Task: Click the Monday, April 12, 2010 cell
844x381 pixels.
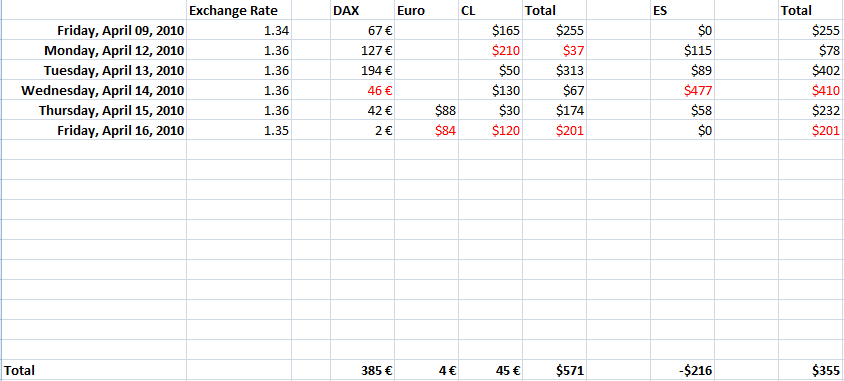Action: point(94,51)
